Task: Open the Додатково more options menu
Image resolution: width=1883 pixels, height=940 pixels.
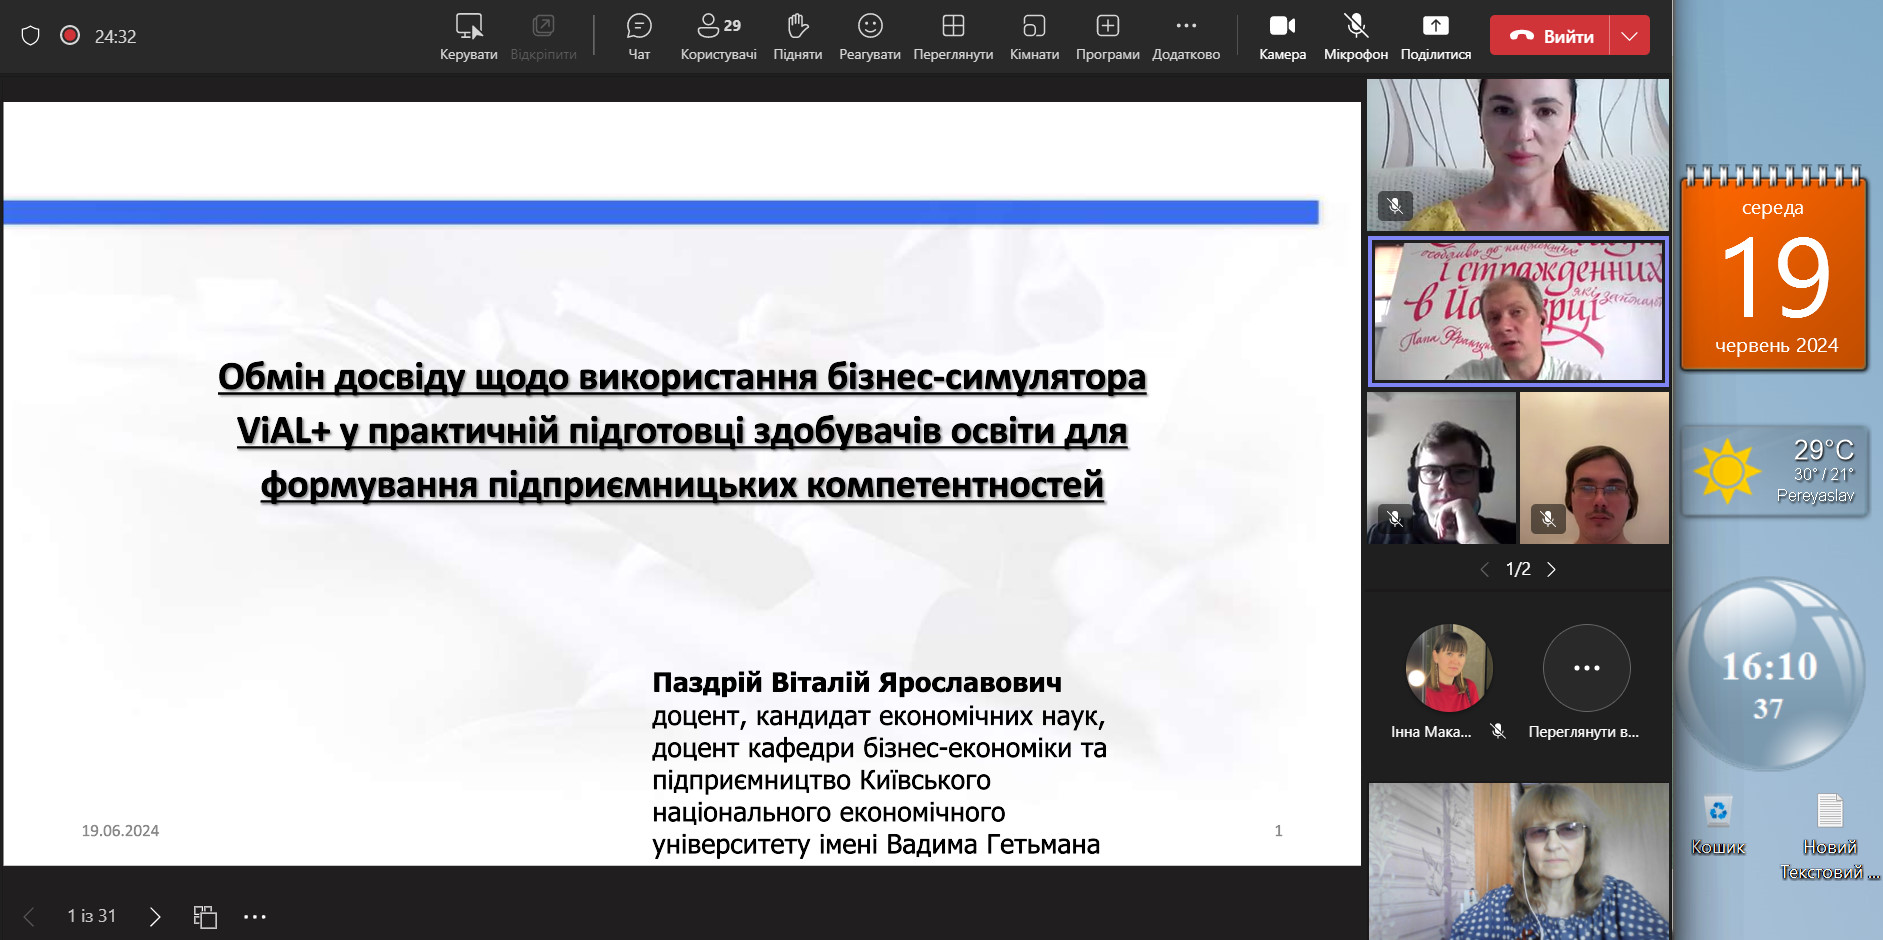Action: (1186, 37)
